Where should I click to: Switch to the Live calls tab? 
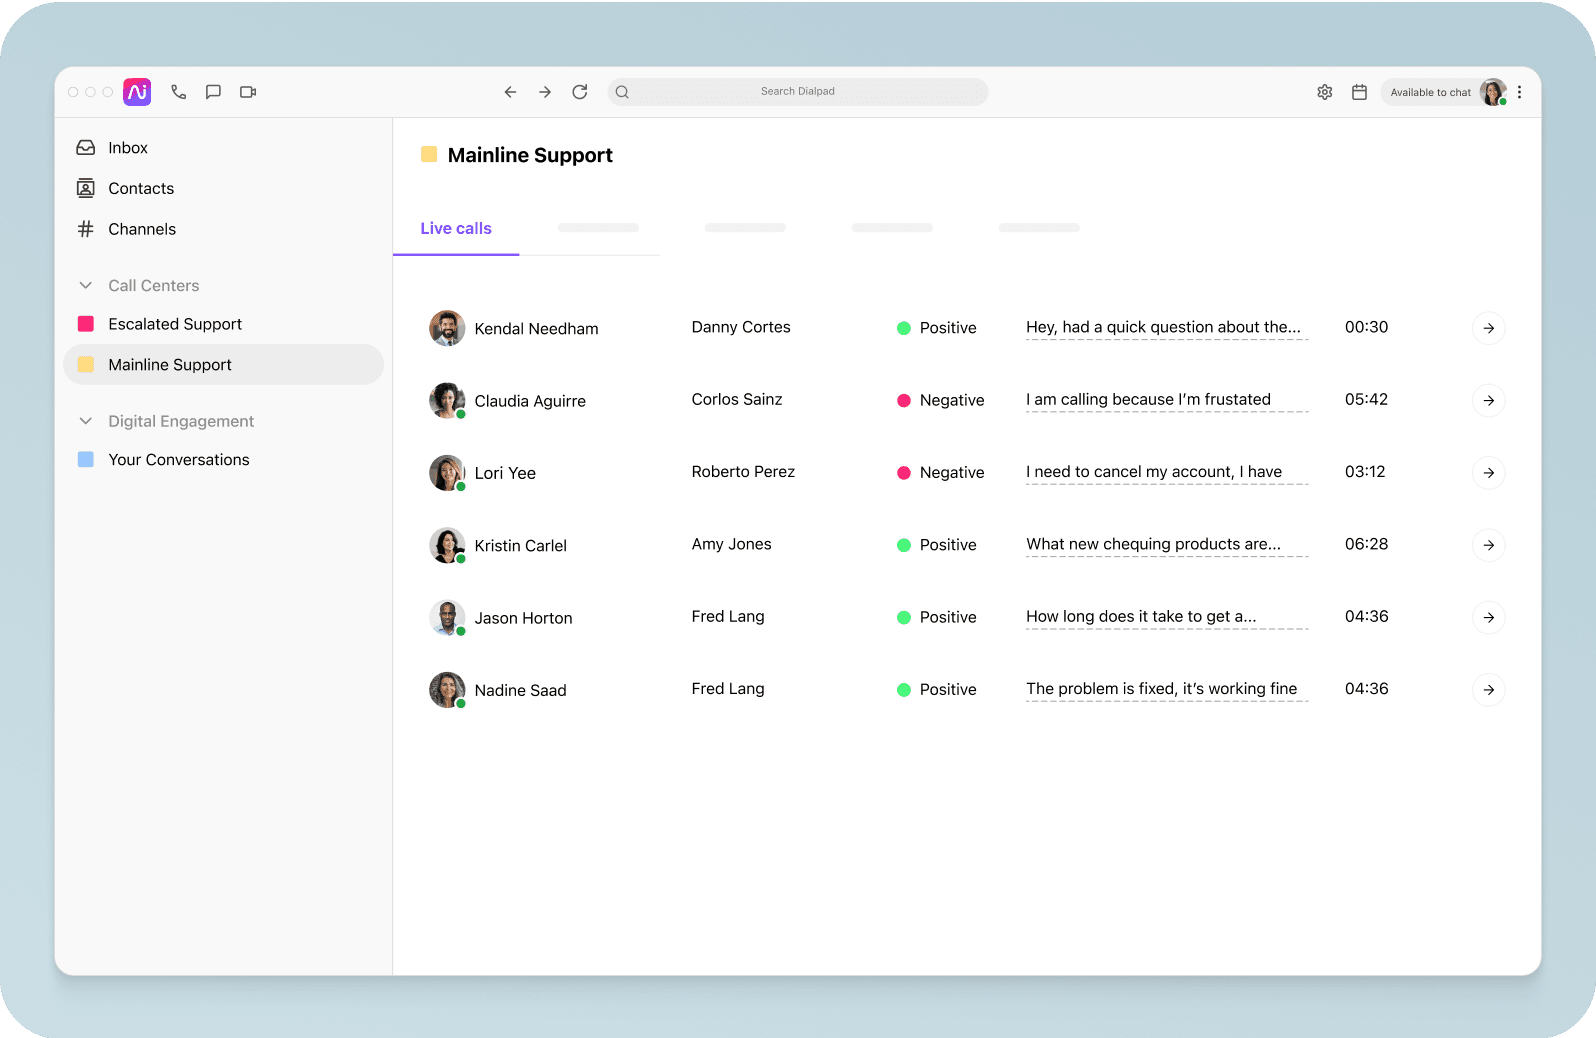point(456,228)
